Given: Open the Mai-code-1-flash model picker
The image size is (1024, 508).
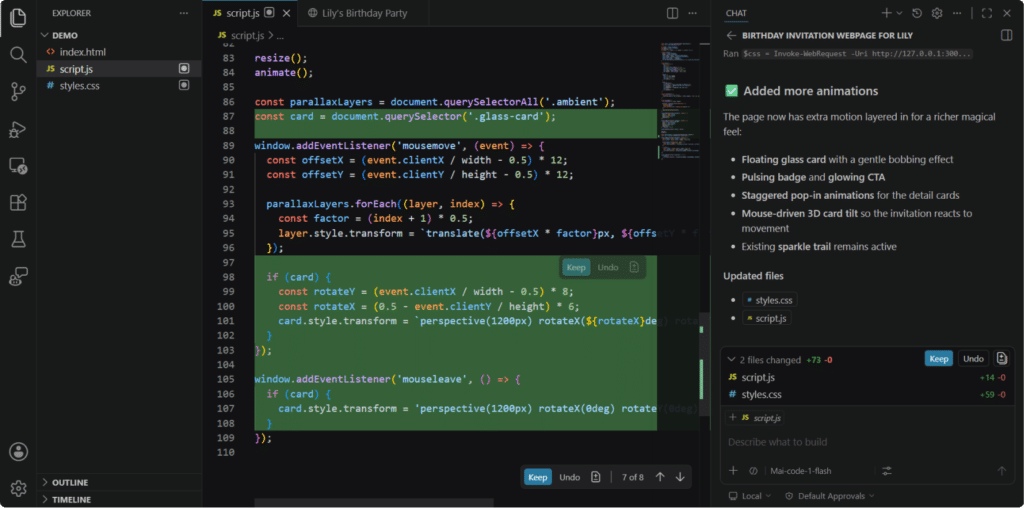Looking at the screenshot, I should (x=801, y=471).
